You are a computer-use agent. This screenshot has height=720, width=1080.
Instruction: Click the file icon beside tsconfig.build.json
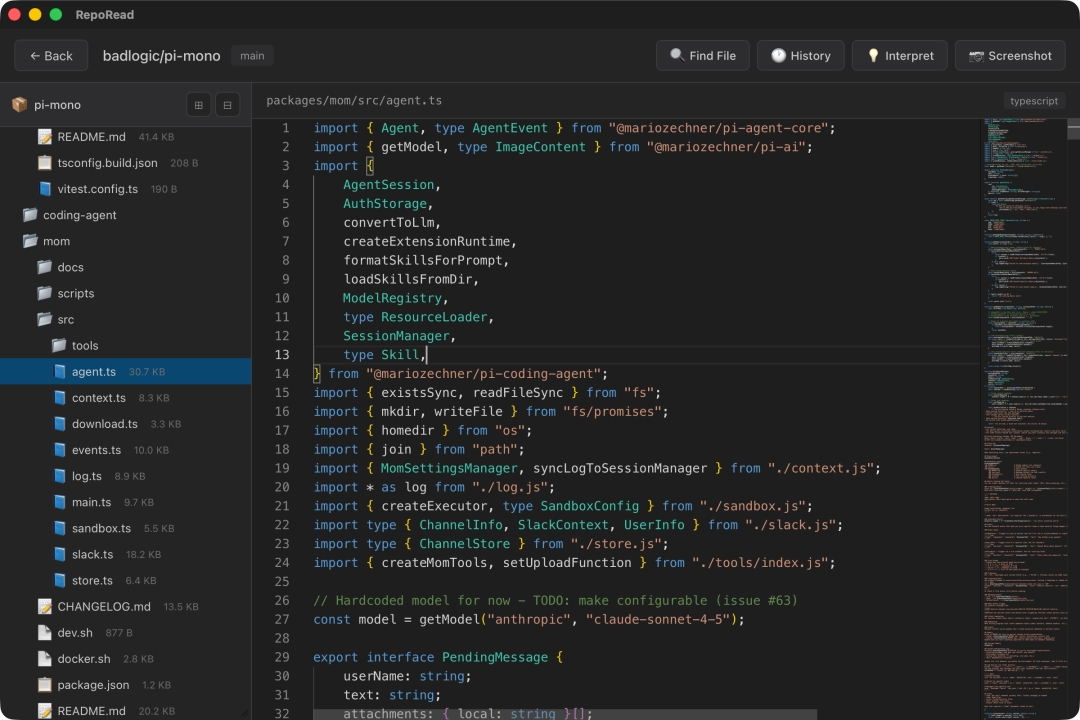coord(45,163)
